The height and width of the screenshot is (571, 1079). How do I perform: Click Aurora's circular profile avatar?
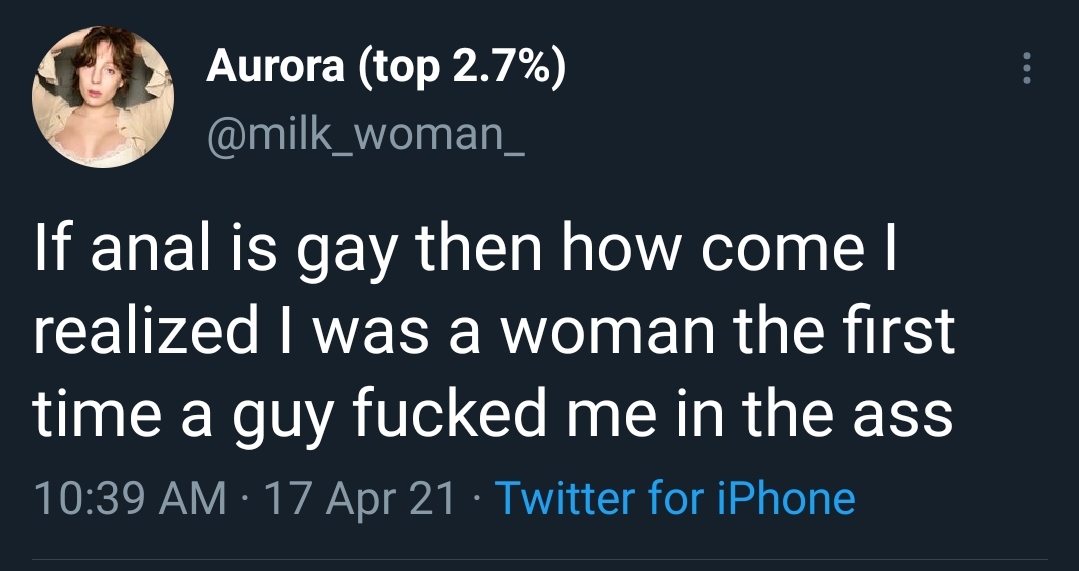pyautogui.click(x=104, y=97)
